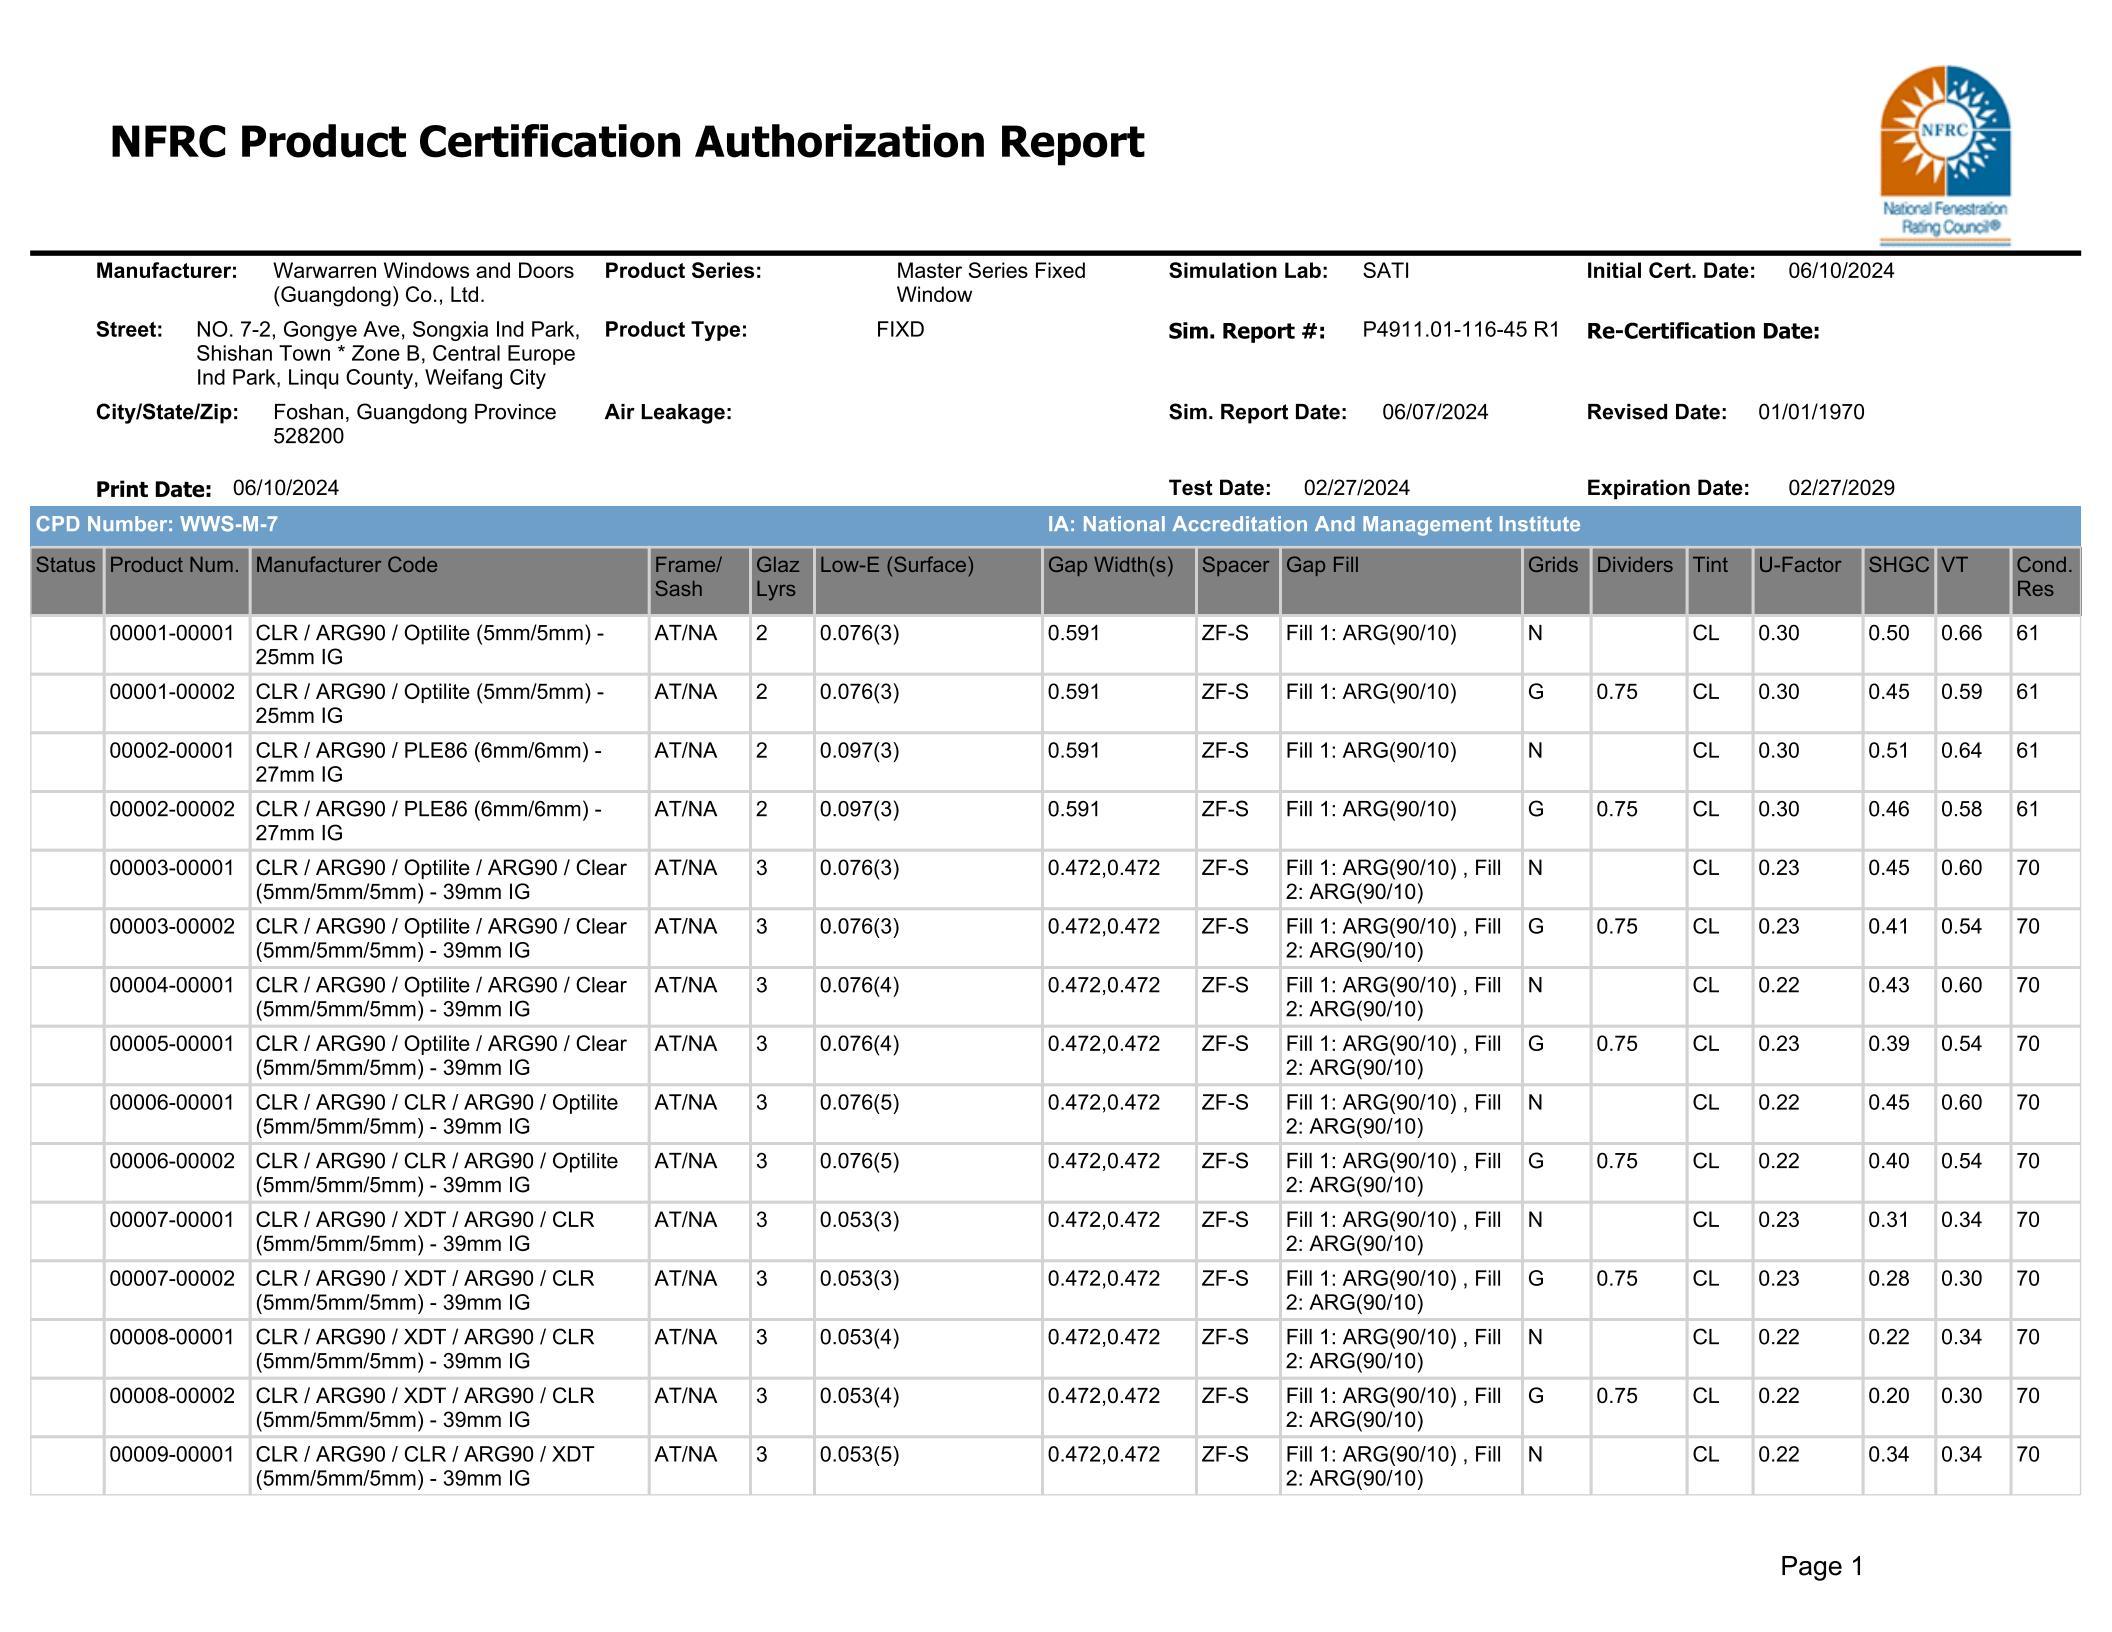Click the CPD Number: WWS-M-7 banner text
This screenshot has width=2112, height=1632.
pyautogui.click(x=157, y=524)
